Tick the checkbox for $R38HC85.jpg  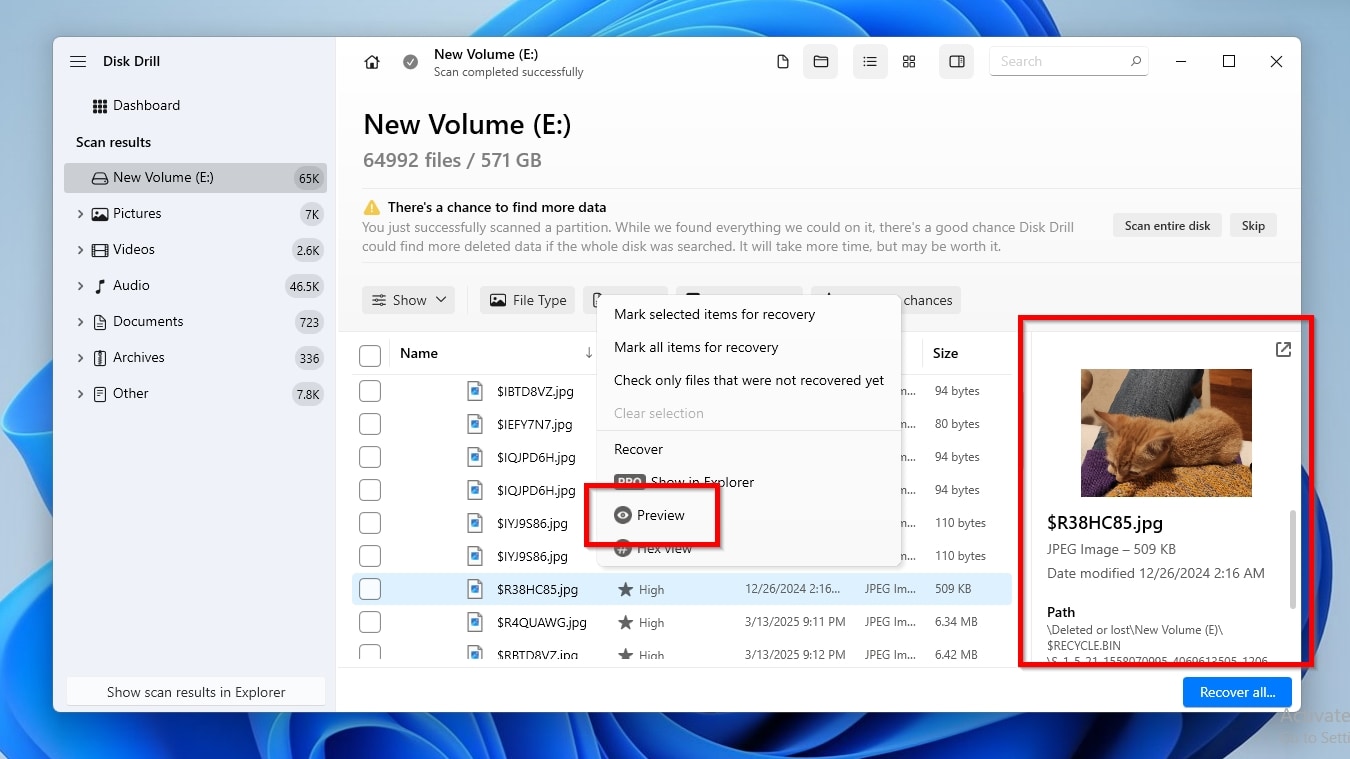(x=370, y=589)
